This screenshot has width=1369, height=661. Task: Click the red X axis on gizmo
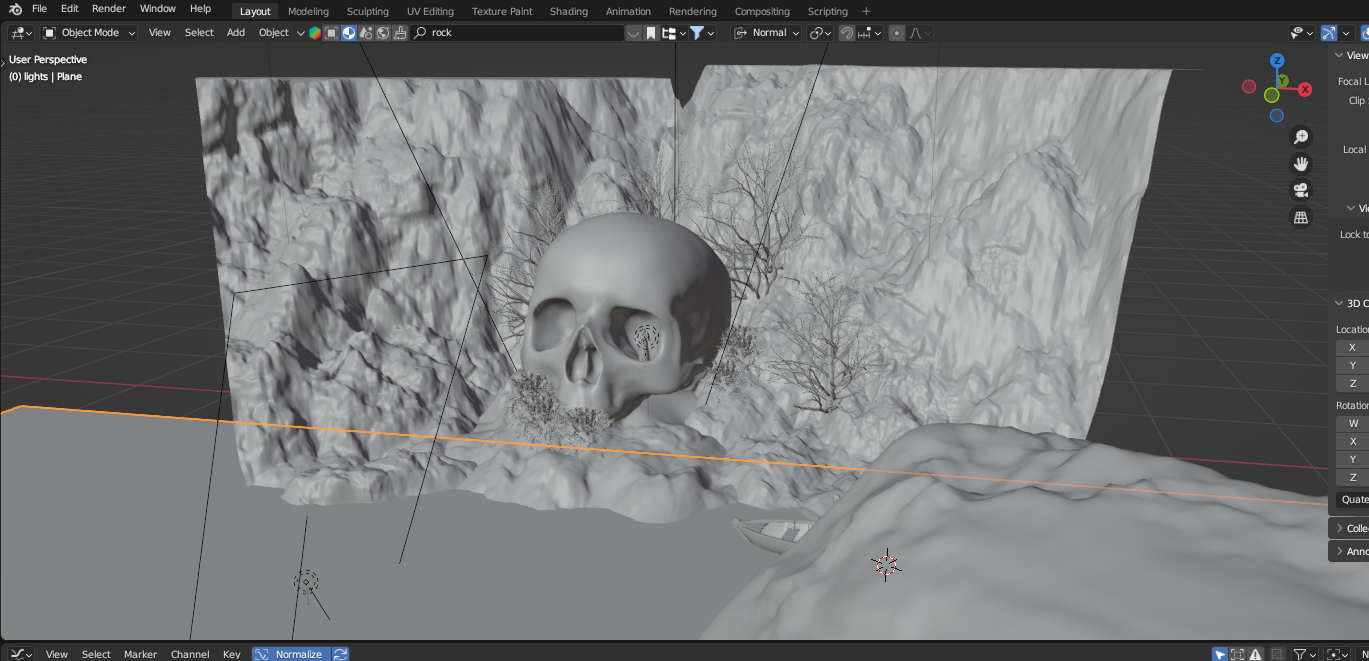click(x=1305, y=89)
